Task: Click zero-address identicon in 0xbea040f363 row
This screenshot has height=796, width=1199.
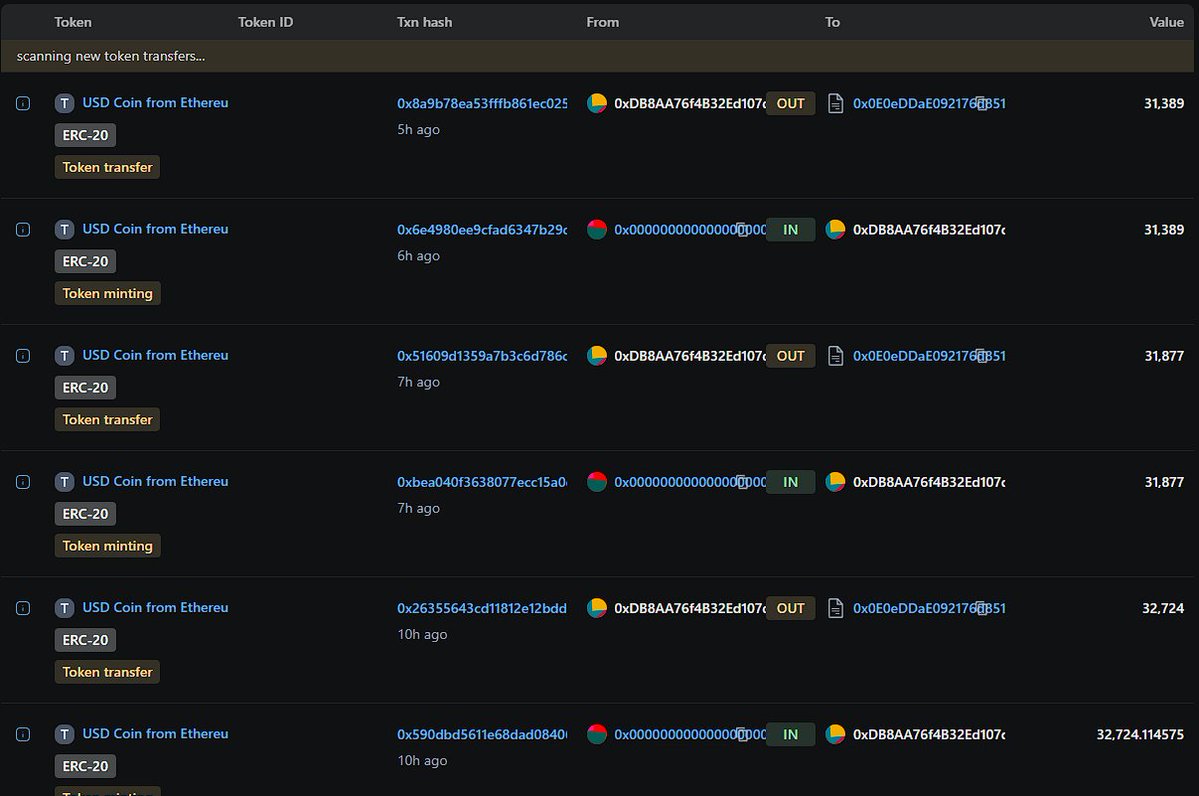Action: pos(597,482)
